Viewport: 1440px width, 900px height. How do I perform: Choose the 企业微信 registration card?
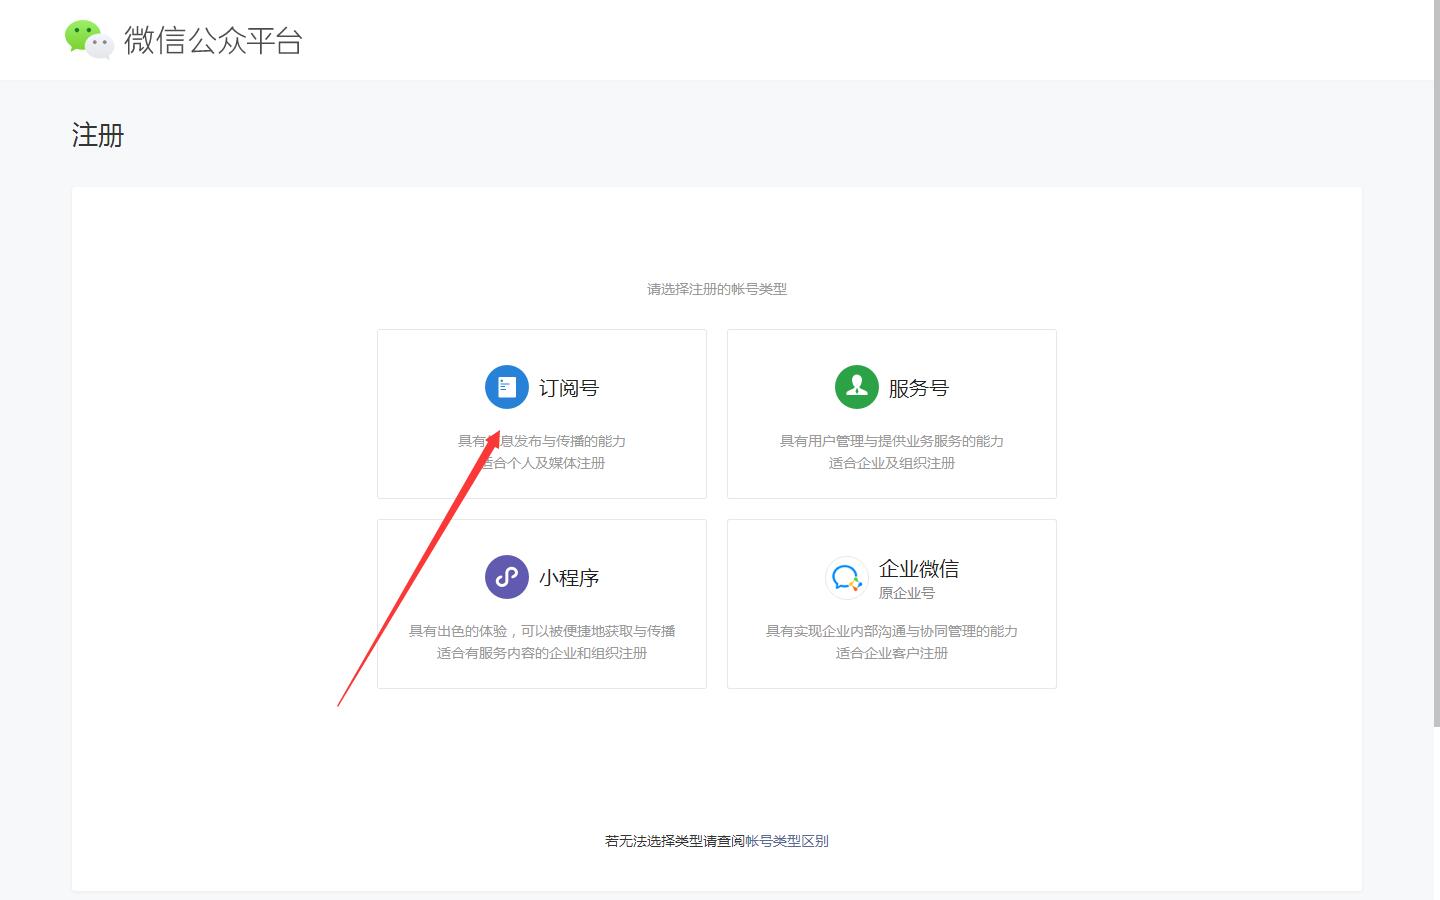891,604
